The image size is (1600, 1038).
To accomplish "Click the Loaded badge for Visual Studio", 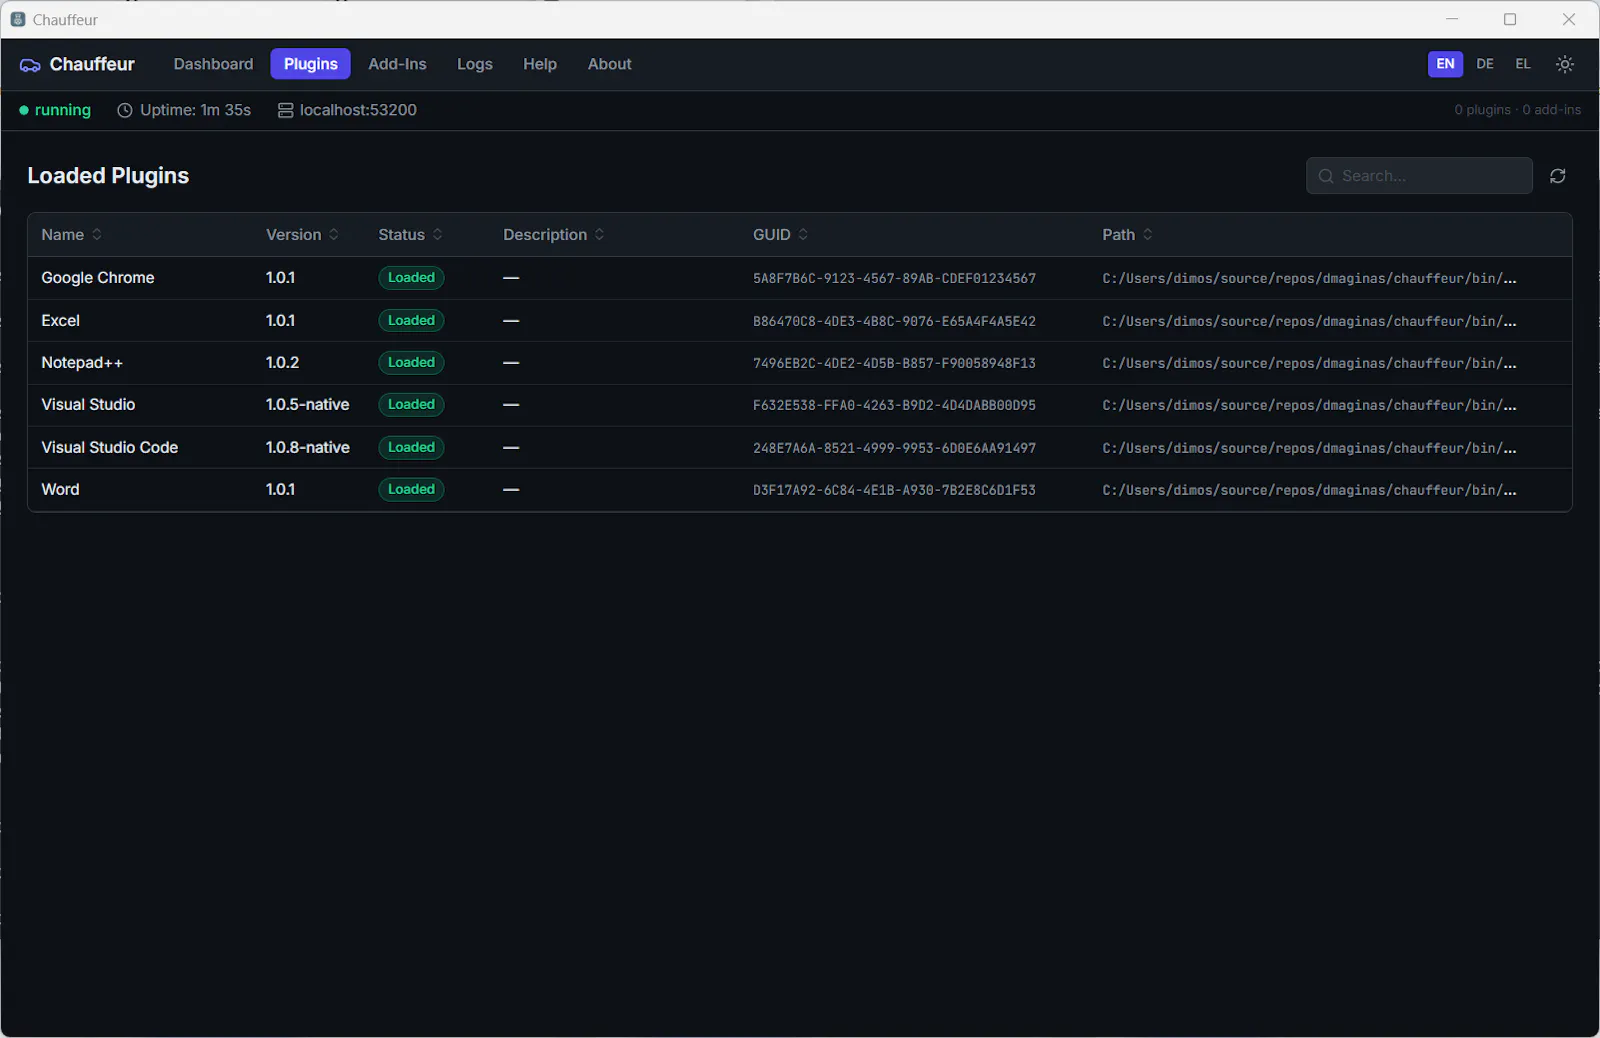I will 411,405.
